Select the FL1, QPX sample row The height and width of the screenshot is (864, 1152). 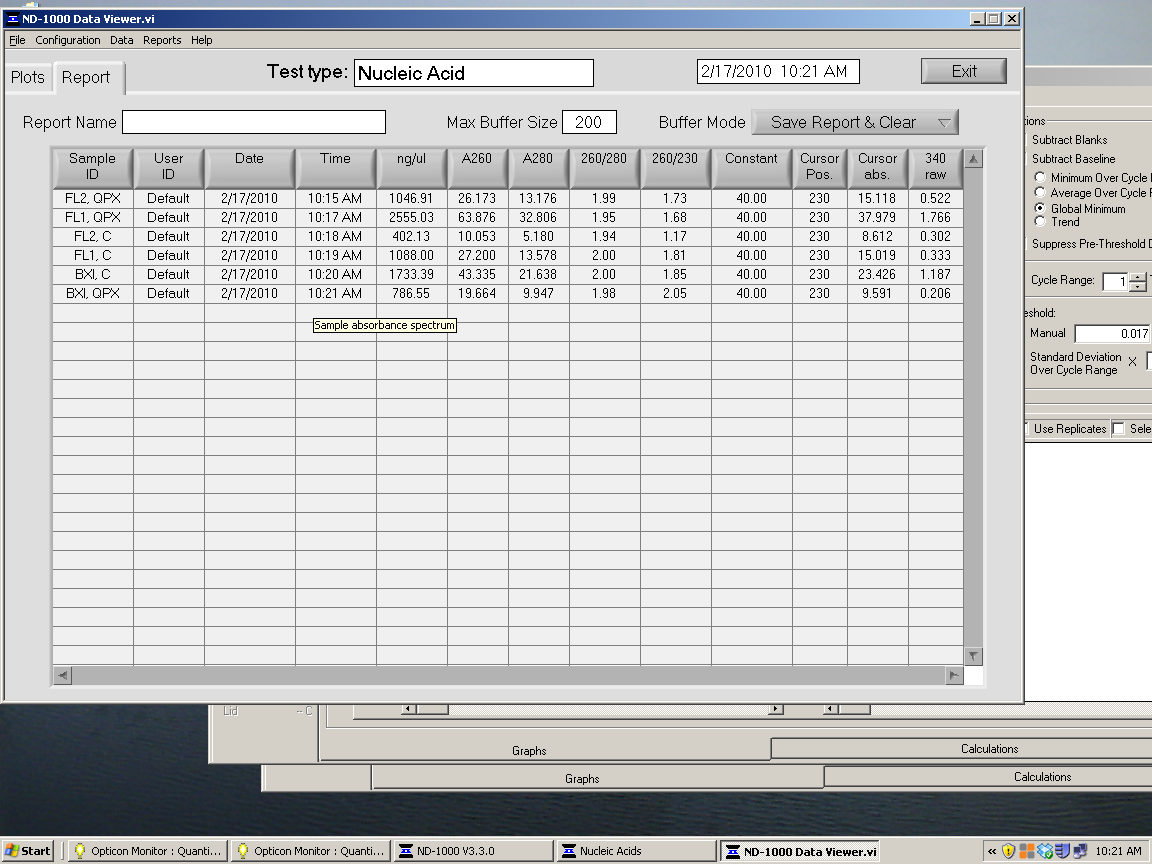tap(508, 217)
